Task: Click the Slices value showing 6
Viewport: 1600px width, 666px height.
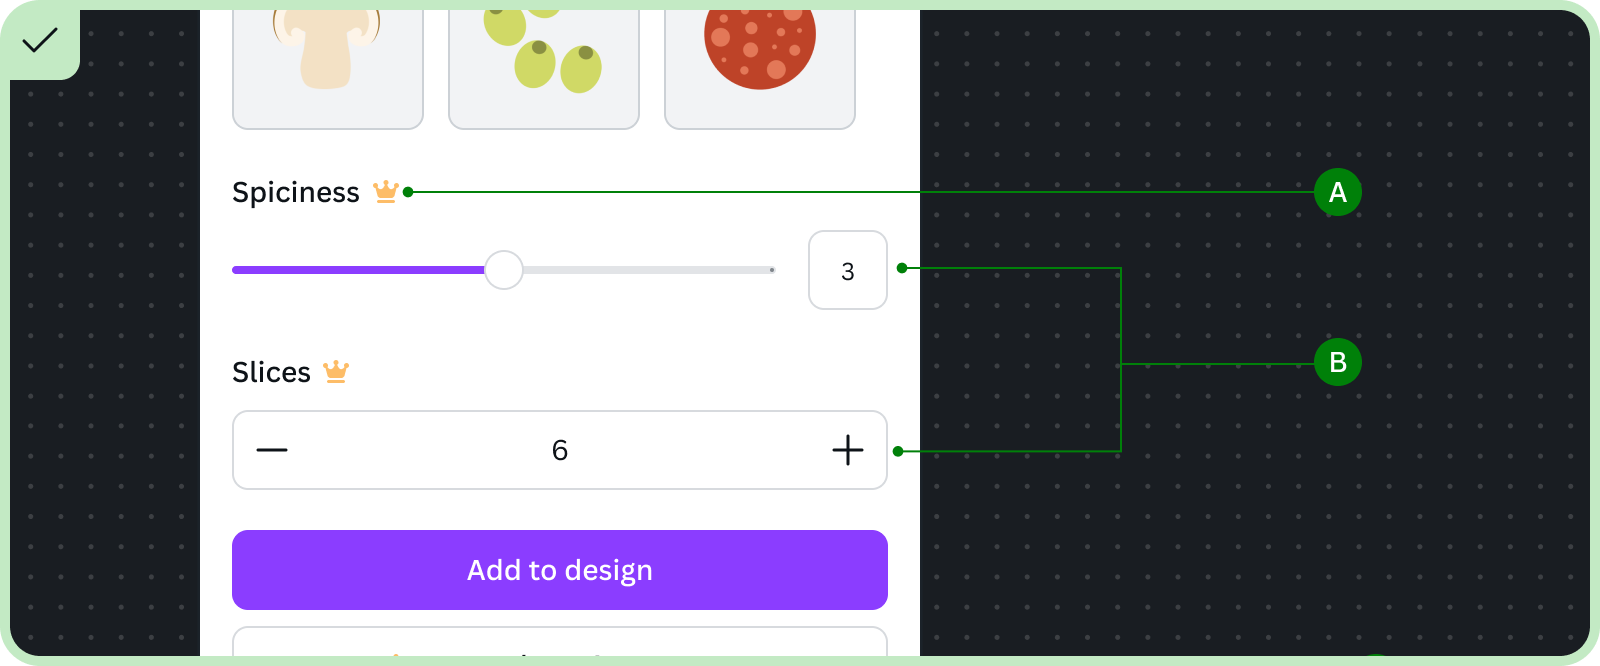Action: pyautogui.click(x=560, y=450)
